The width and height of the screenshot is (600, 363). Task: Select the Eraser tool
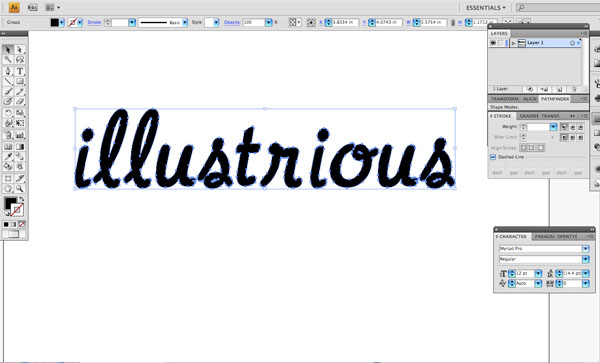click(x=20, y=101)
